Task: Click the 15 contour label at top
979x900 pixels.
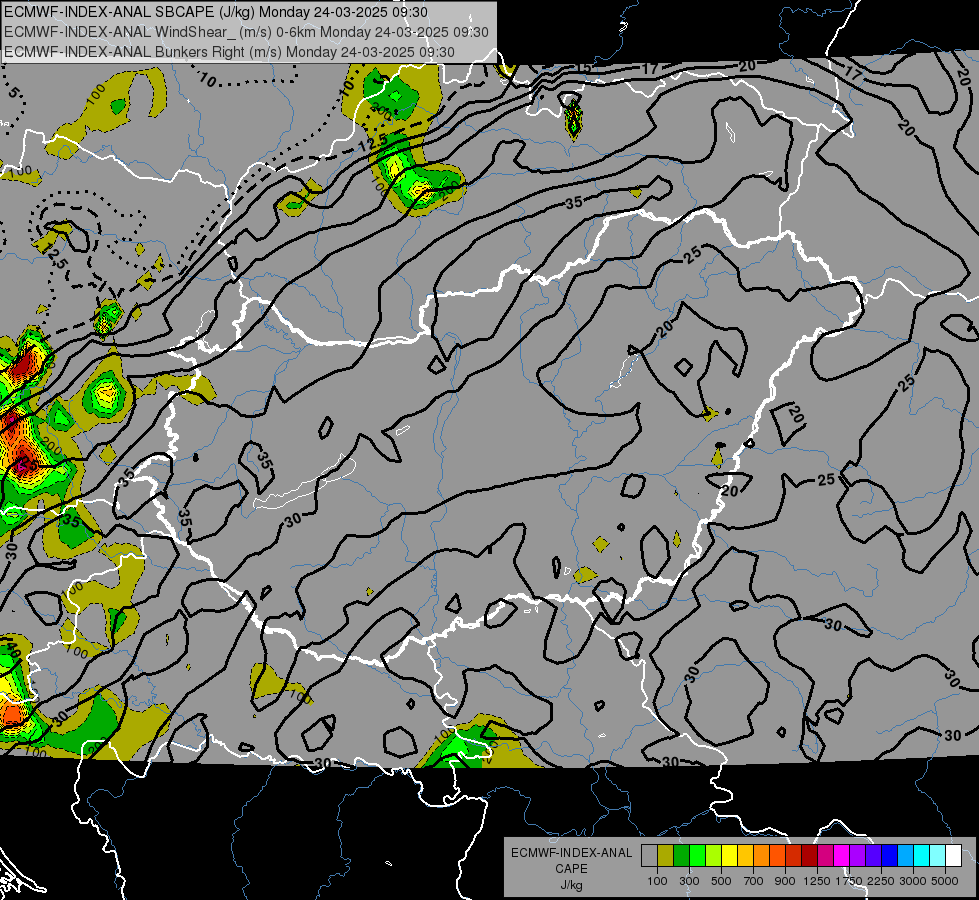Action: [x=584, y=67]
